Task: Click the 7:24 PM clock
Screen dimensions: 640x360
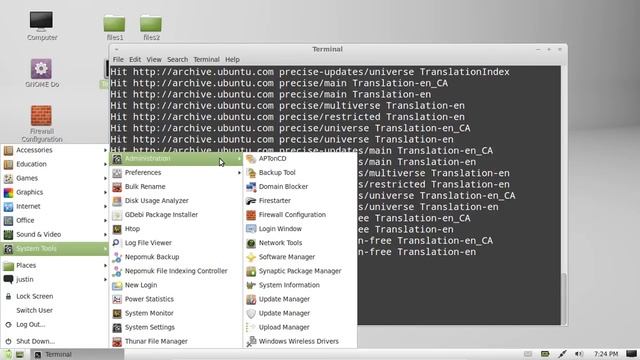Action: coord(606,354)
